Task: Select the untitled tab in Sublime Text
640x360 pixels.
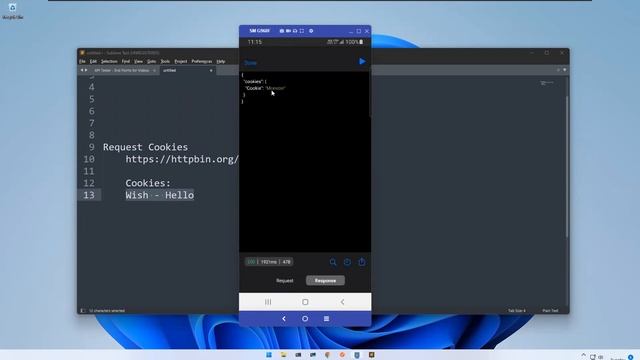Action: (186, 70)
